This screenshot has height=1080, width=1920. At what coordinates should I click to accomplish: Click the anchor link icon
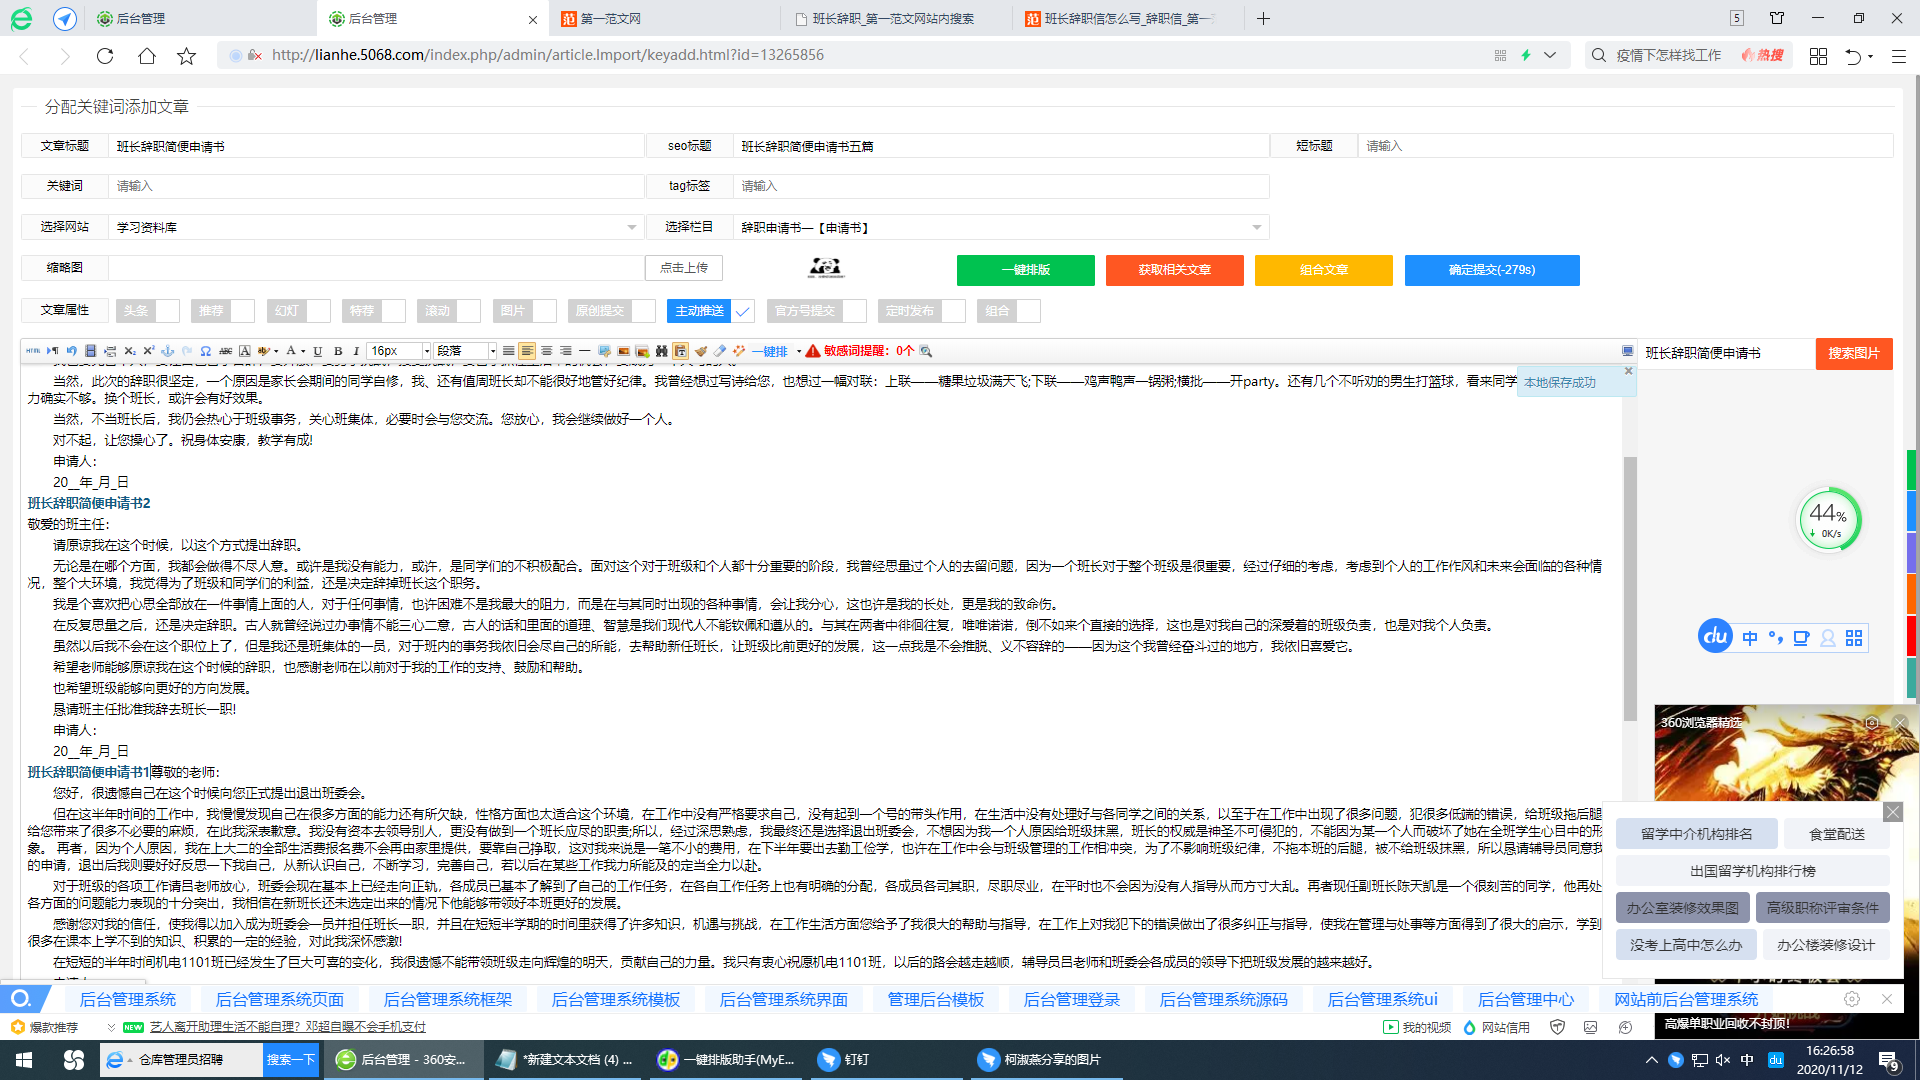167,351
